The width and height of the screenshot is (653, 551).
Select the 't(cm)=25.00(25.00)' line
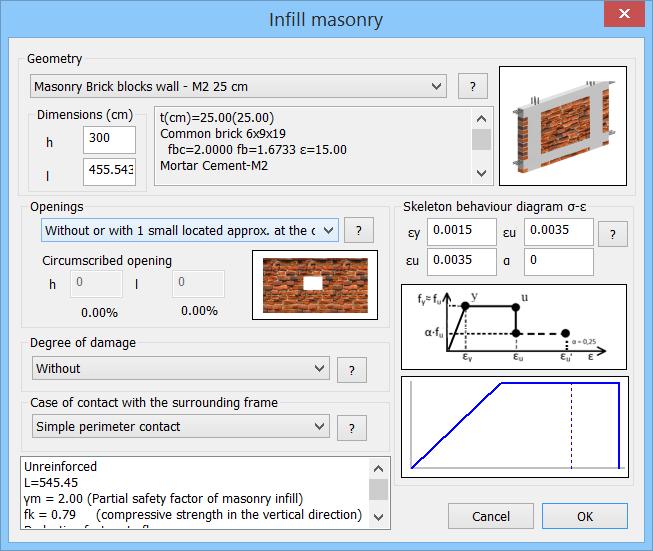pos(217,118)
